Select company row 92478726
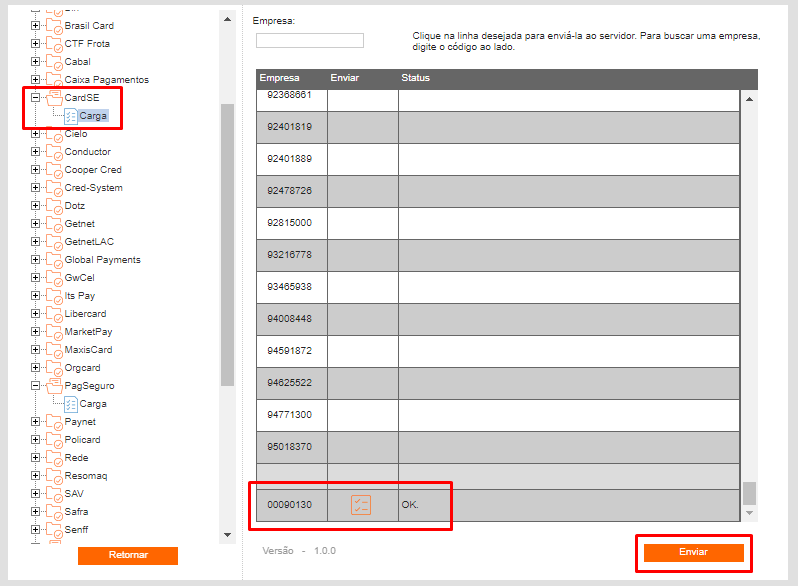 498,191
